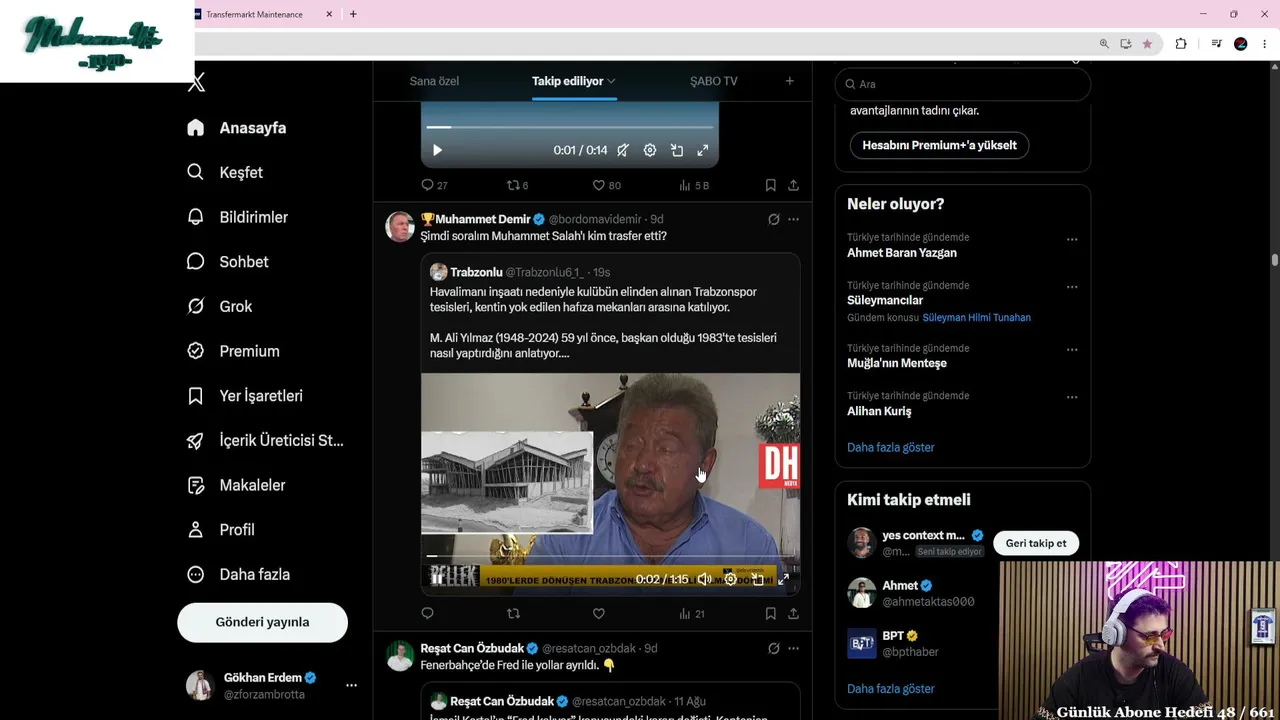Open Premium from the sidebar

233,351
